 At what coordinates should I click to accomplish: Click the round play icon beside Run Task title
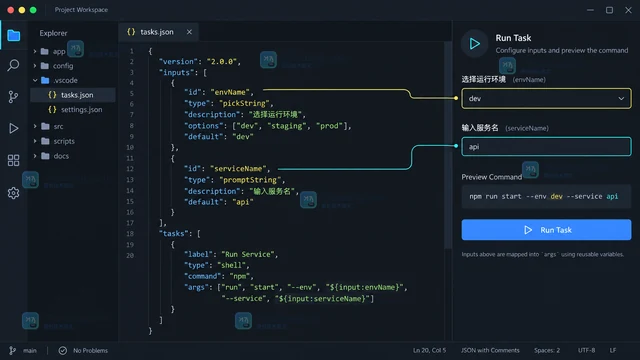click(x=474, y=44)
